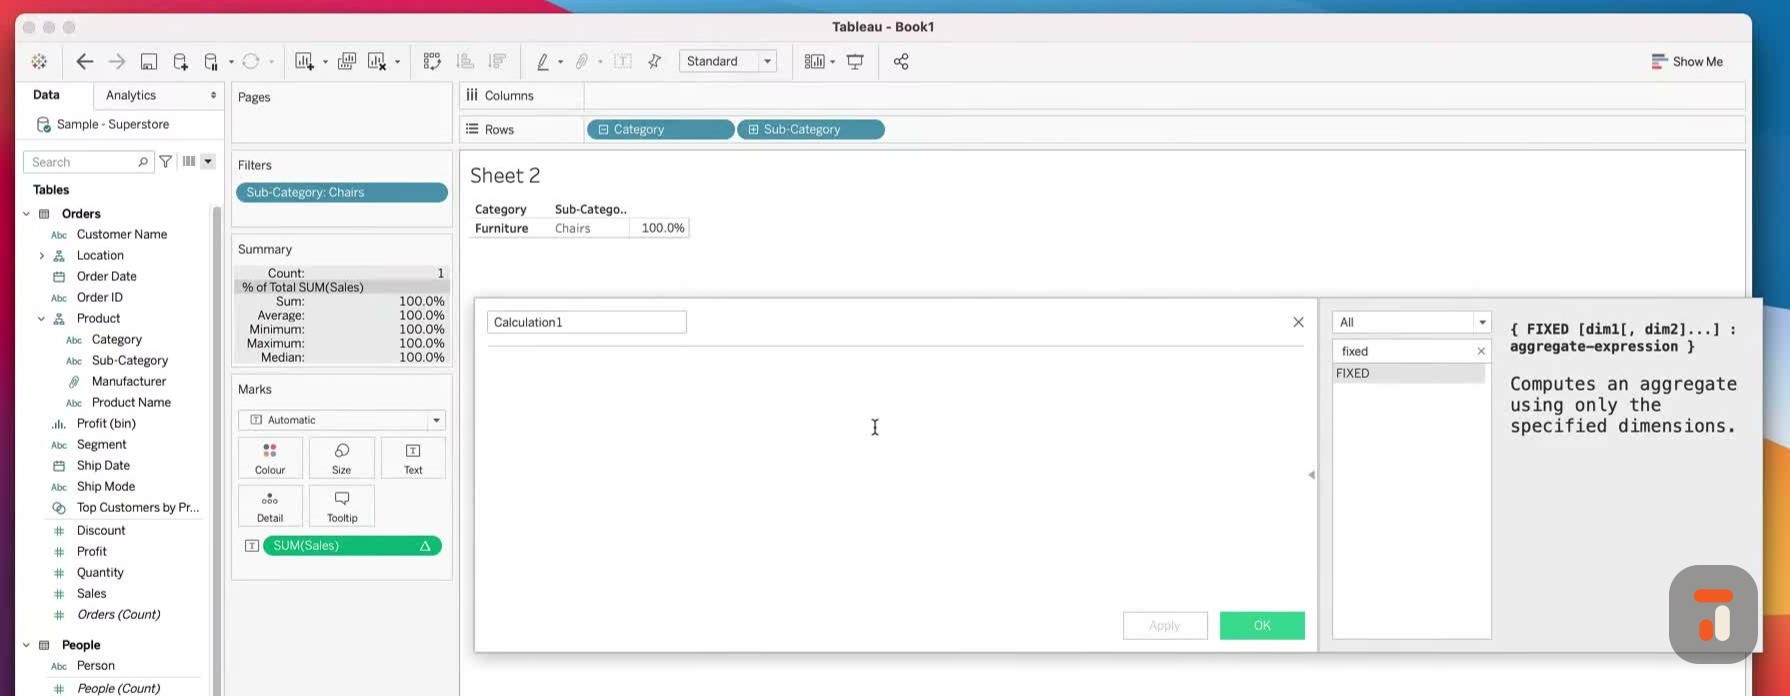Screen dimensions: 1790x696
Task: Clear the fixed function search text
Action: pos(1481,351)
